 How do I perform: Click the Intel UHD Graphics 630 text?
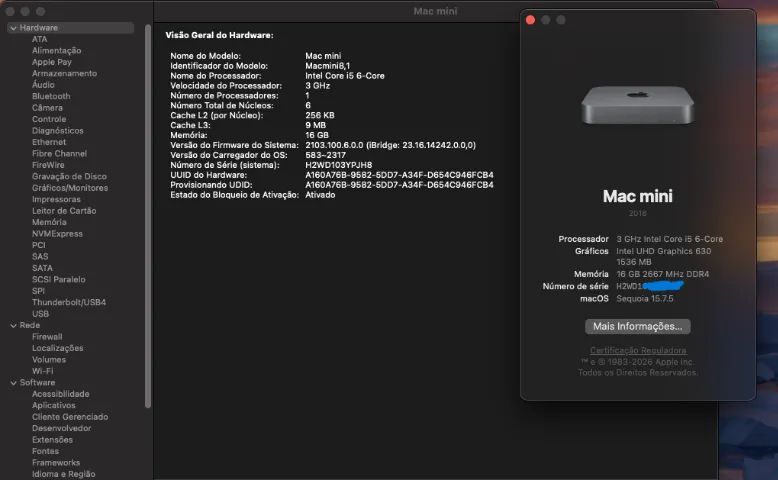click(x=663, y=251)
